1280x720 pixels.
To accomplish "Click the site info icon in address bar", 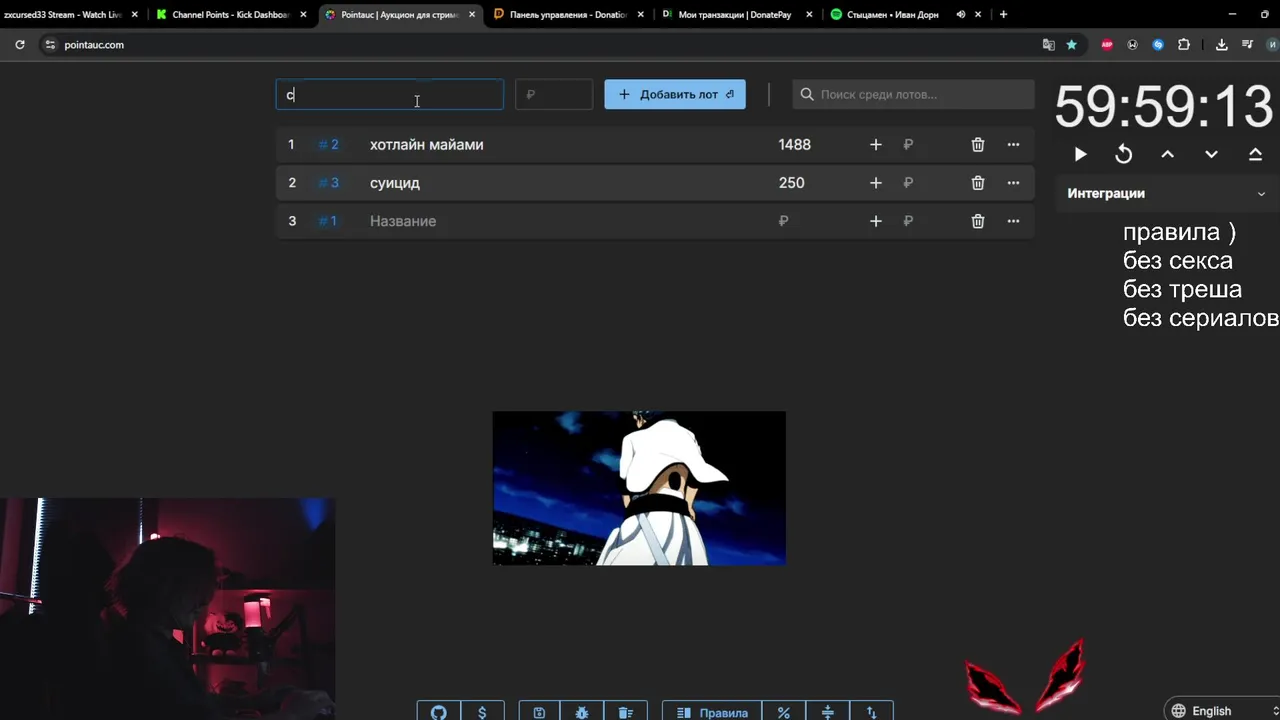I will click(50, 45).
